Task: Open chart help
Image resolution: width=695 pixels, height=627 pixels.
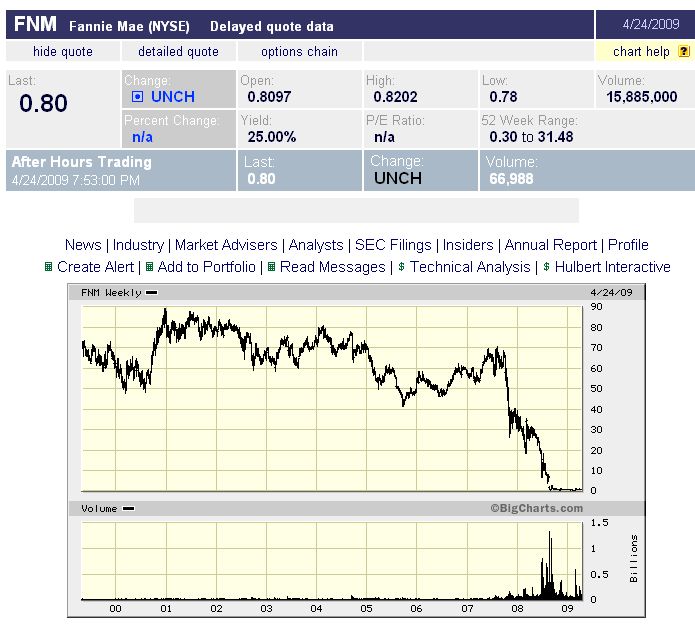Action: click(641, 51)
